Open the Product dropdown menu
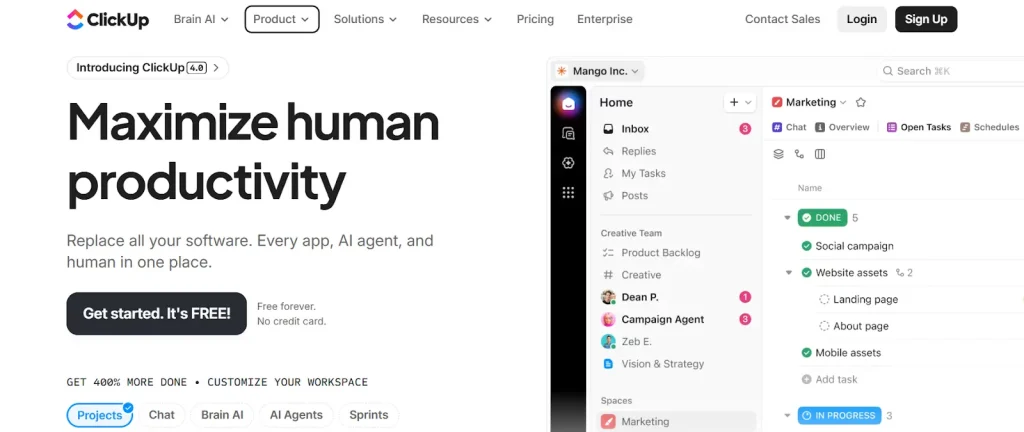The height and width of the screenshot is (432, 1024). click(281, 20)
